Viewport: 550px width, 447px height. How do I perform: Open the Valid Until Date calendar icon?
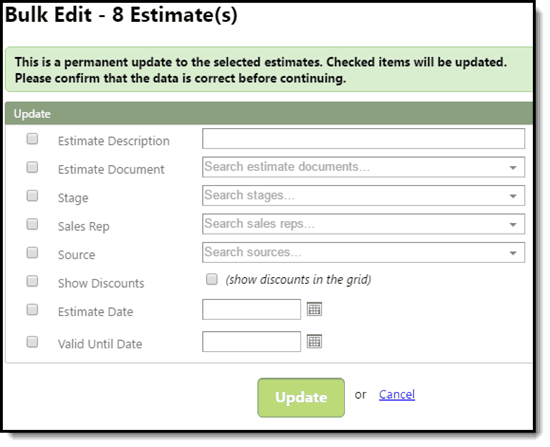(314, 341)
